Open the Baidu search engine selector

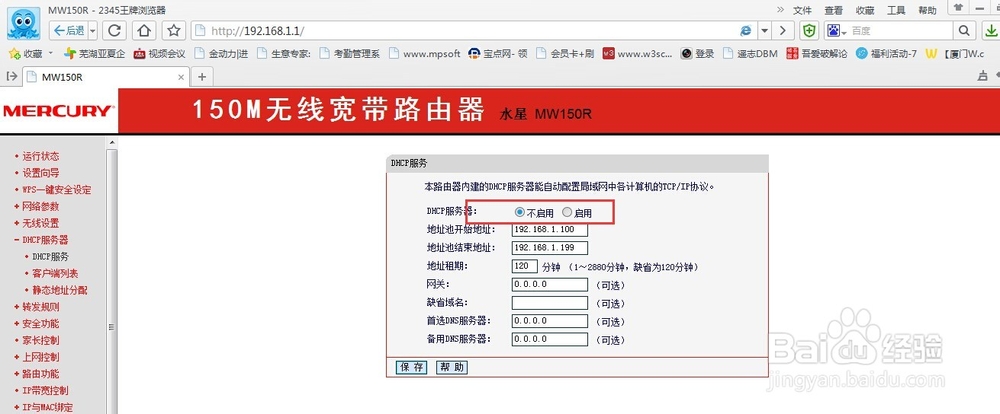coord(836,31)
